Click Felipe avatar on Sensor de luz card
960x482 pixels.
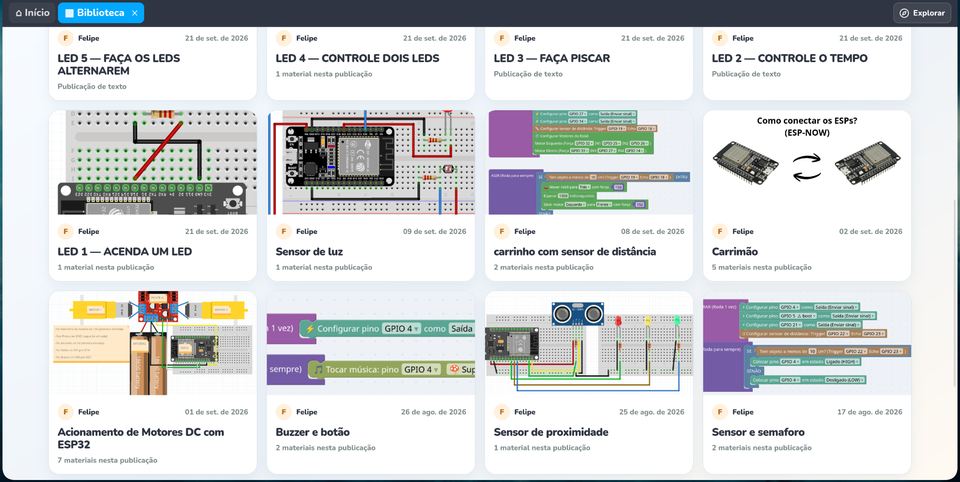coord(283,232)
